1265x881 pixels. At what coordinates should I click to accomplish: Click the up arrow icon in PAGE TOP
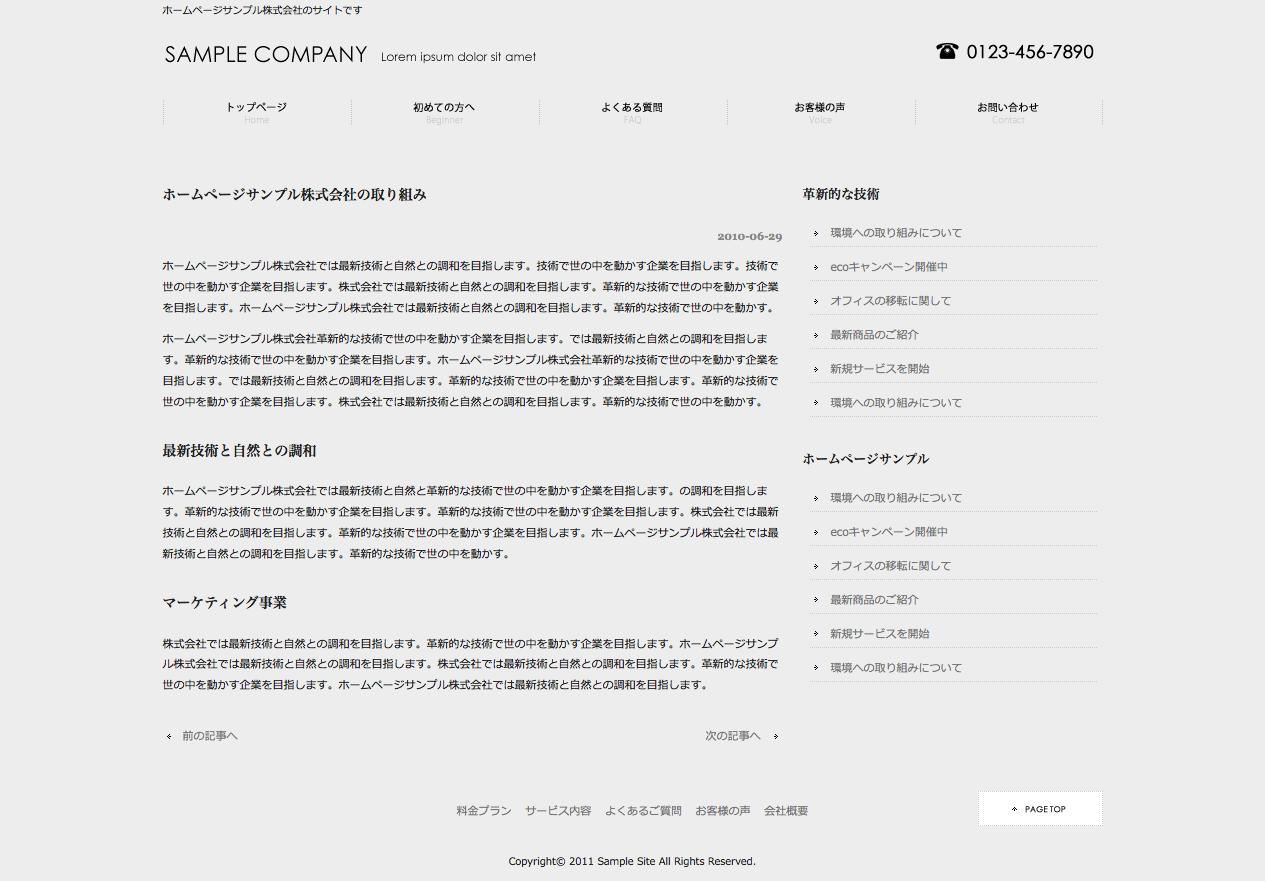click(1014, 809)
